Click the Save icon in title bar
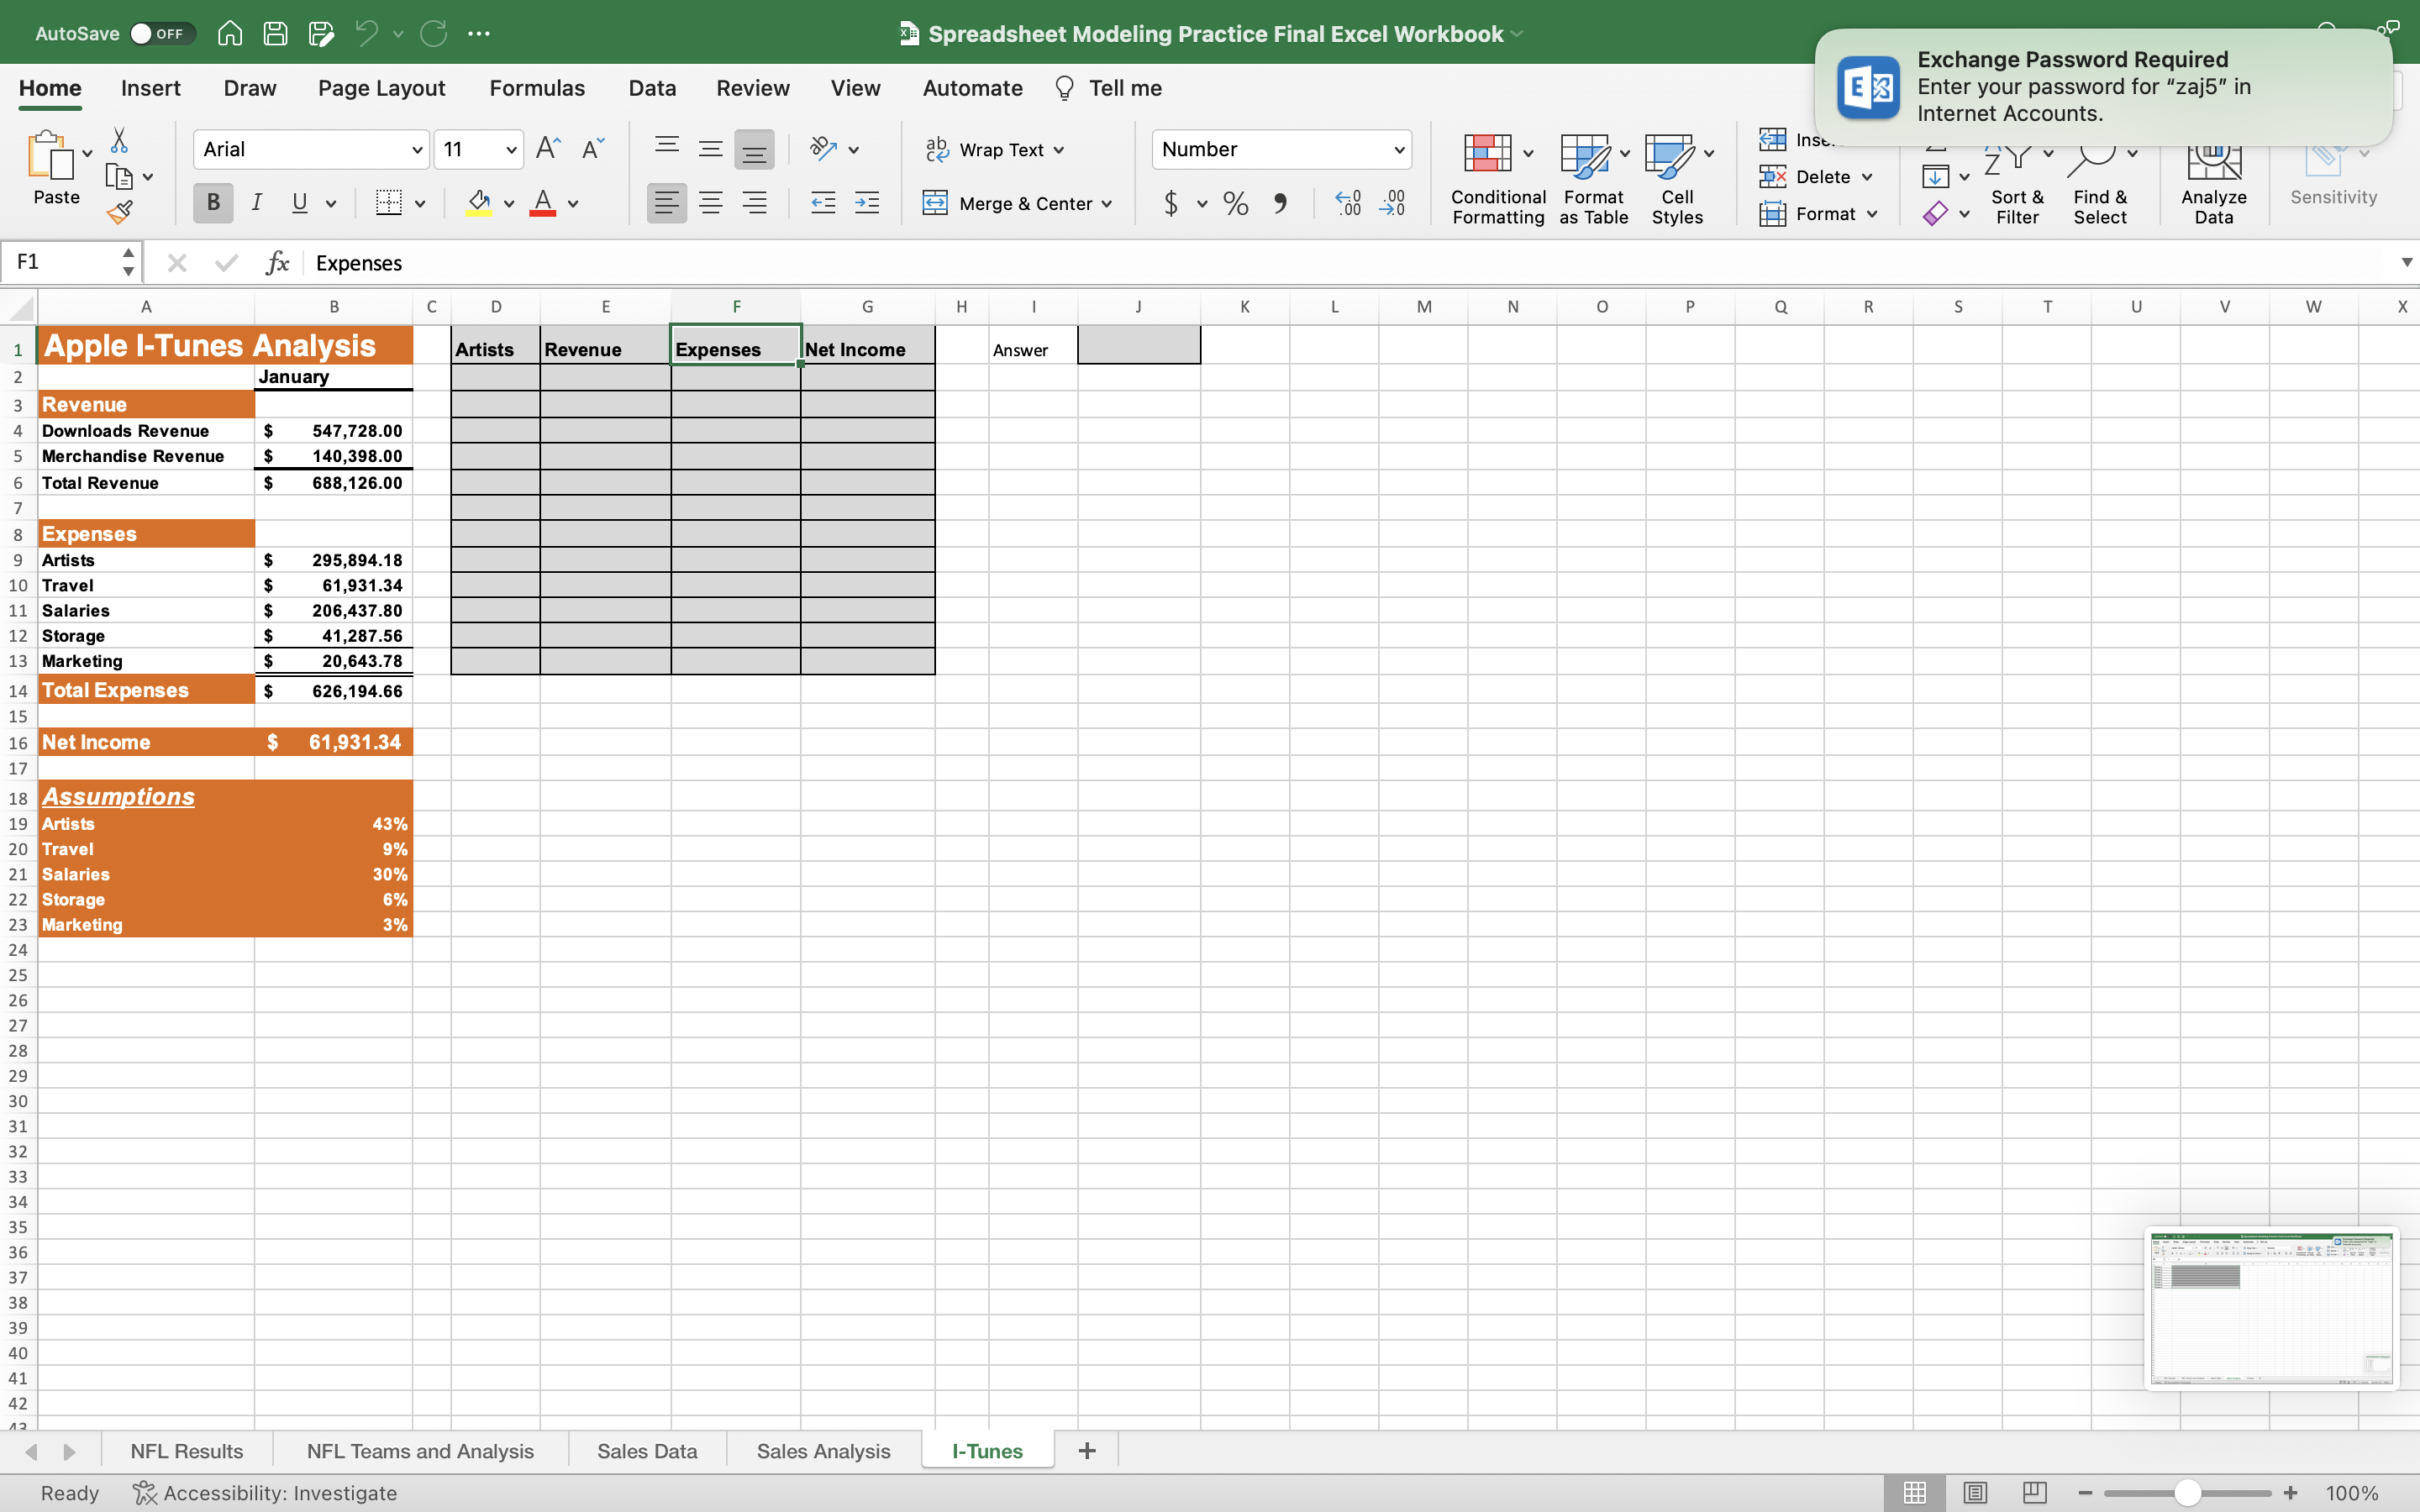 tap(275, 33)
